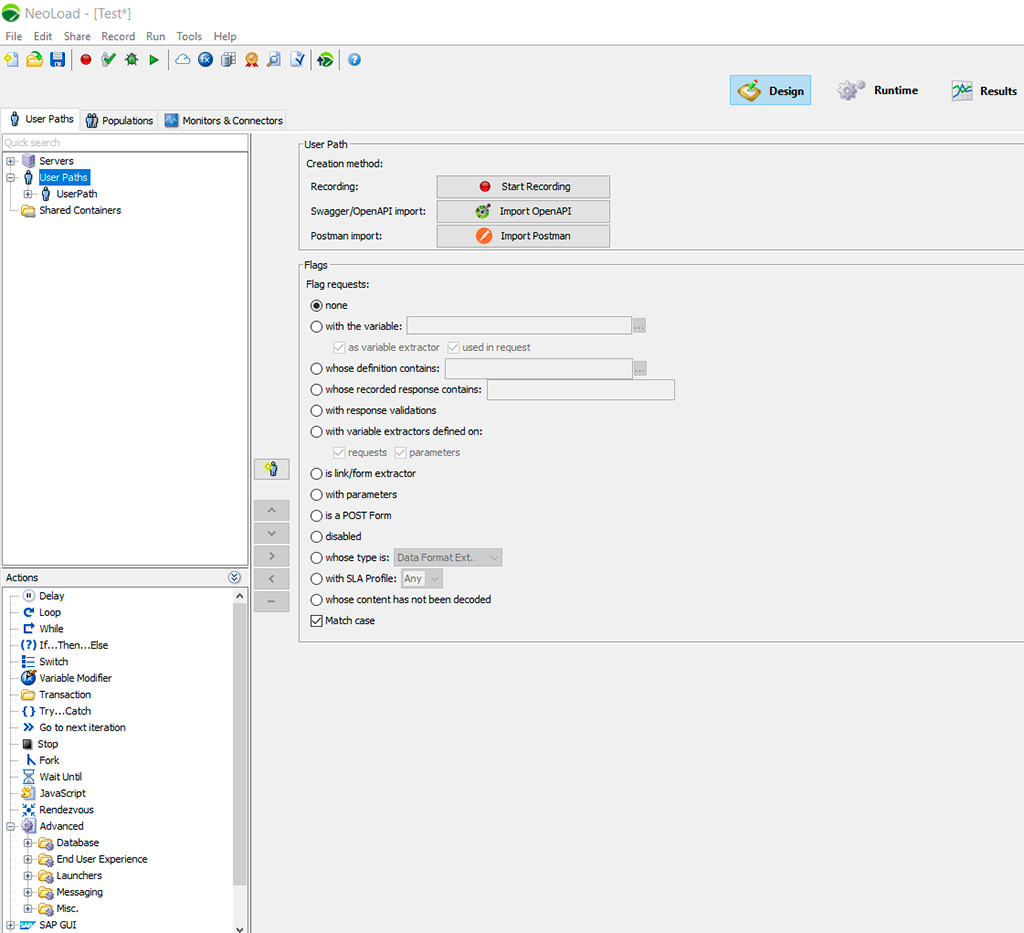The width and height of the screenshot is (1024, 933).
Task: Select the Rendezvous action
Action: tap(66, 810)
